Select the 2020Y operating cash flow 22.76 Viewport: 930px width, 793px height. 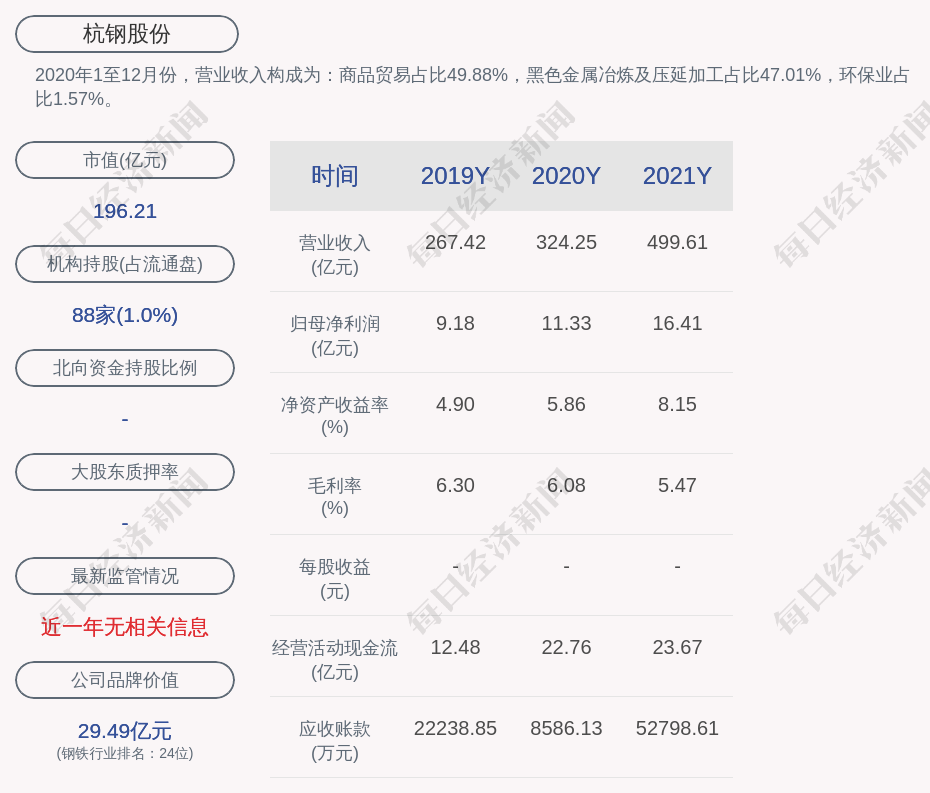coord(566,647)
